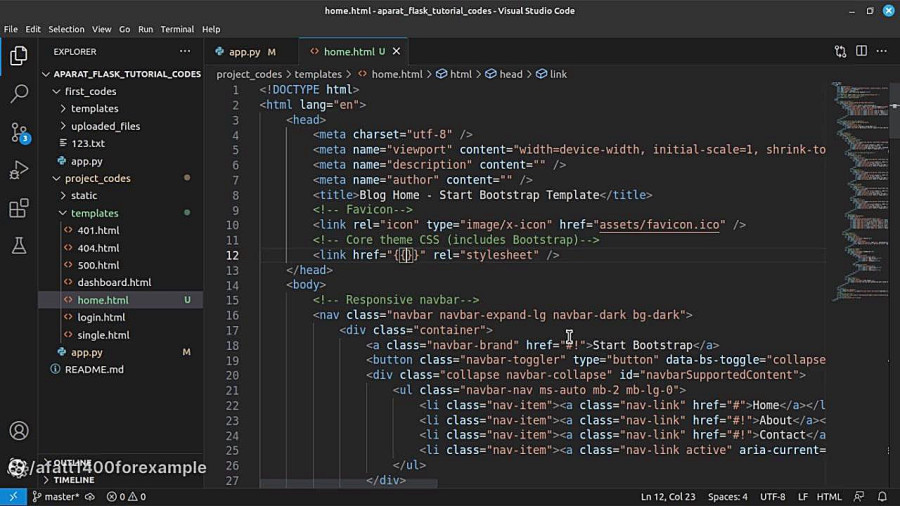This screenshot has height=506, width=900.
Task: Change end of line via LF
Action: pyautogui.click(x=802, y=497)
